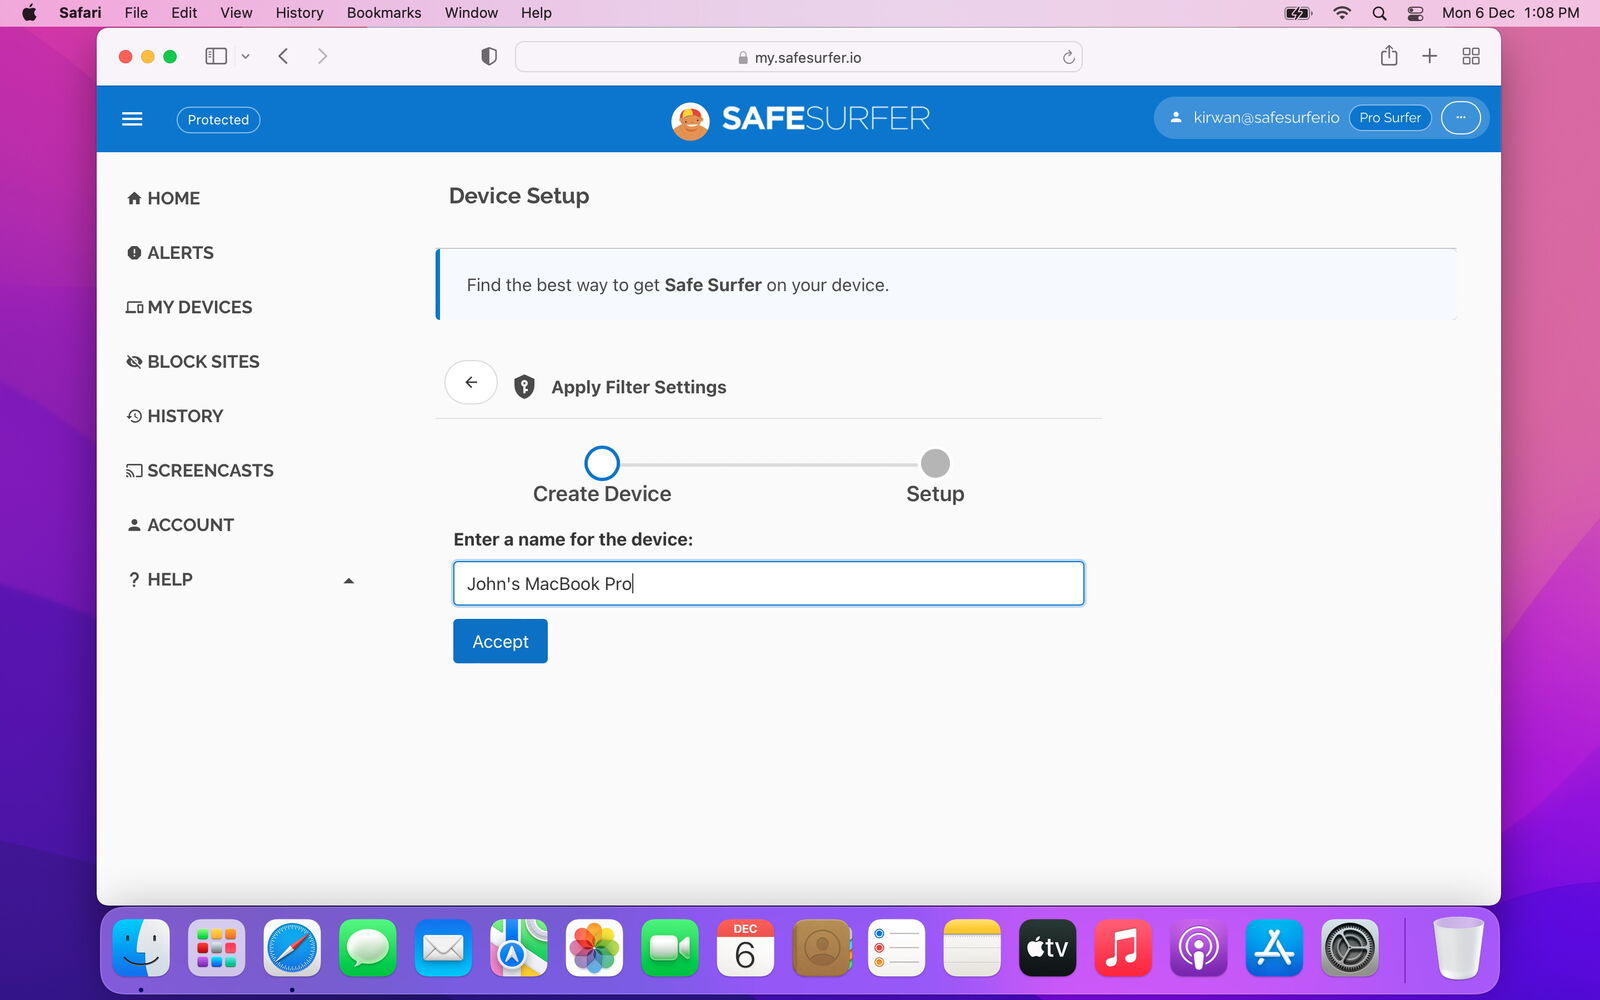Screen dimensions: 1600x1000
Task: Click the Device Setup heading text
Action: [519, 196]
